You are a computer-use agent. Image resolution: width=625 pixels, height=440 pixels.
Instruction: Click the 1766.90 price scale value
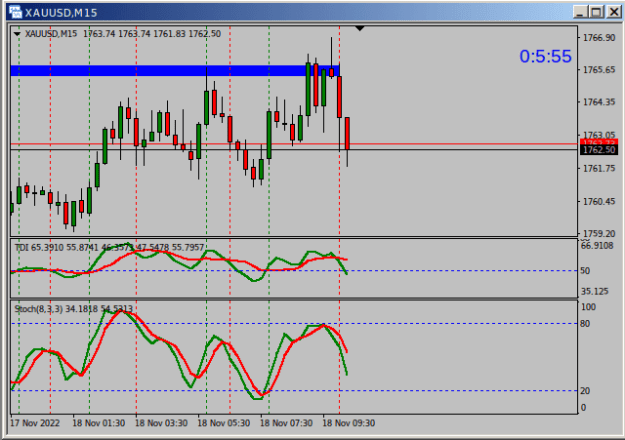[x=599, y=38]
